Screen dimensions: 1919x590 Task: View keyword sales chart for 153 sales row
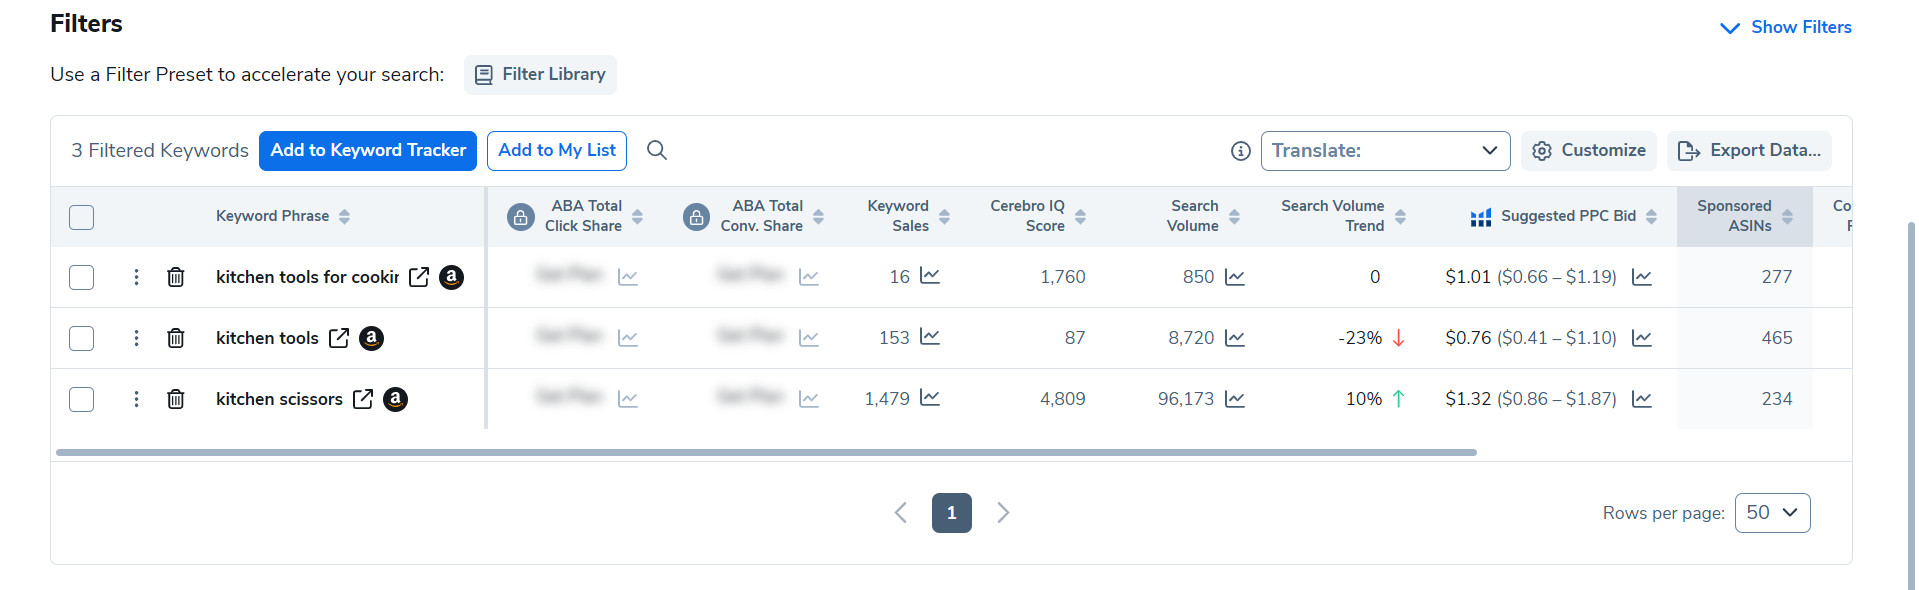pyautogui.click(x=930, y=336)
